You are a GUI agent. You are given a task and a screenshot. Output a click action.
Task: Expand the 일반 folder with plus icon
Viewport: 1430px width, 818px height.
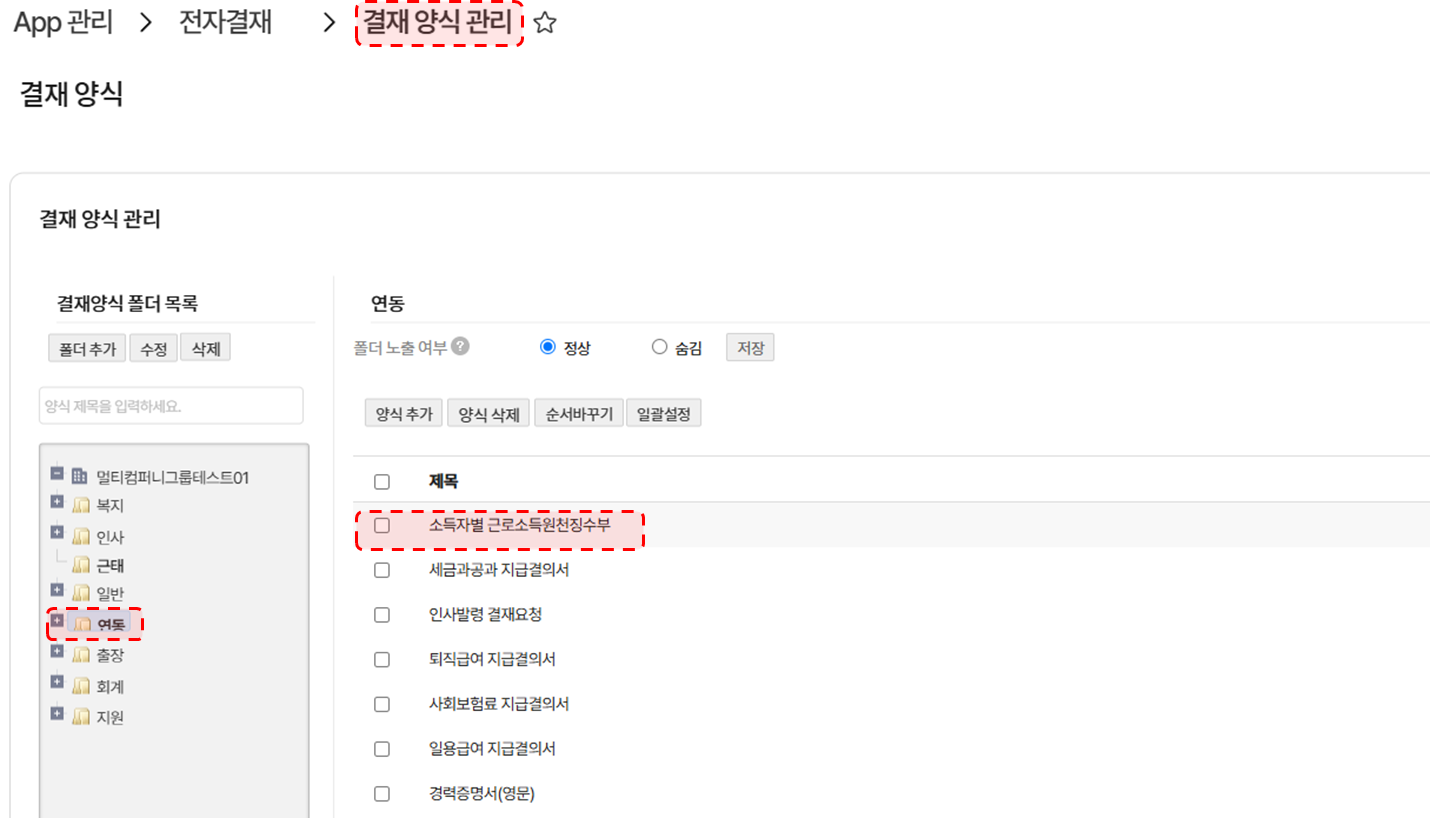point(57,590)
